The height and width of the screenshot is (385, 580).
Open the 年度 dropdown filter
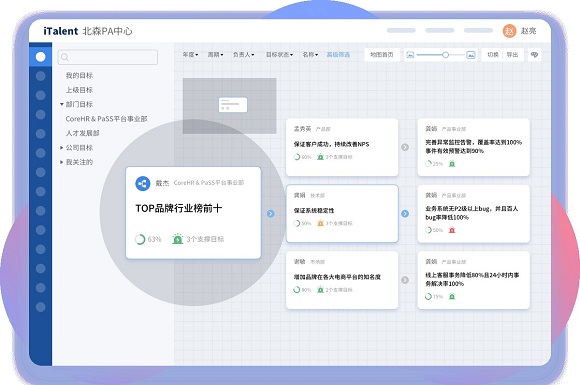point(190,55)
